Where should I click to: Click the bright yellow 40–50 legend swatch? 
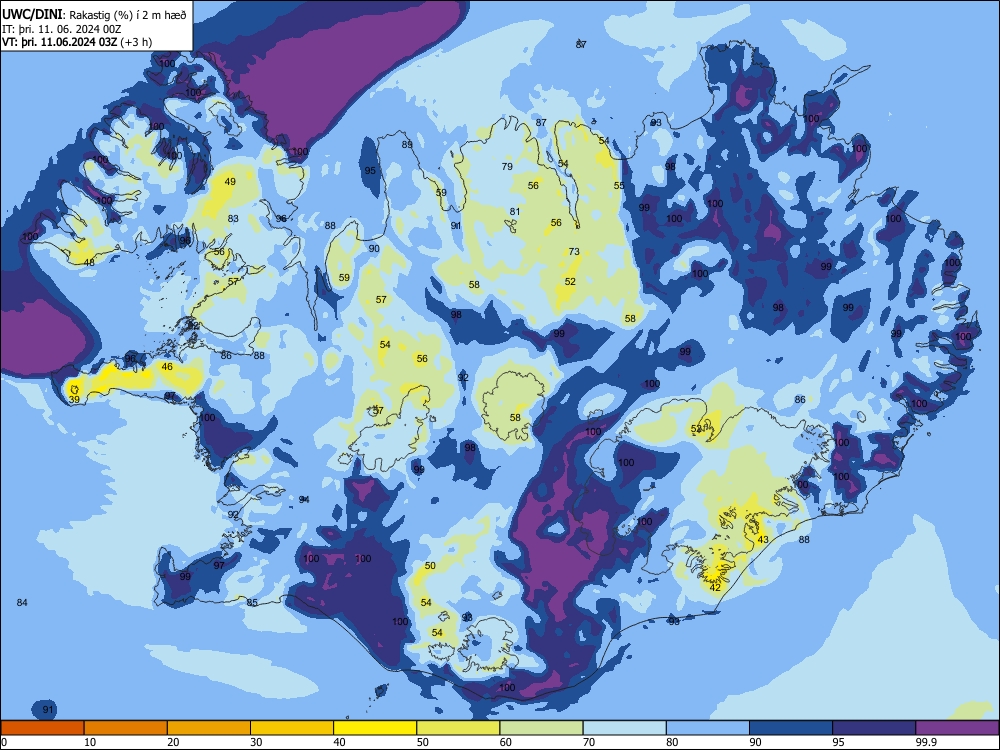click(375, 728)
